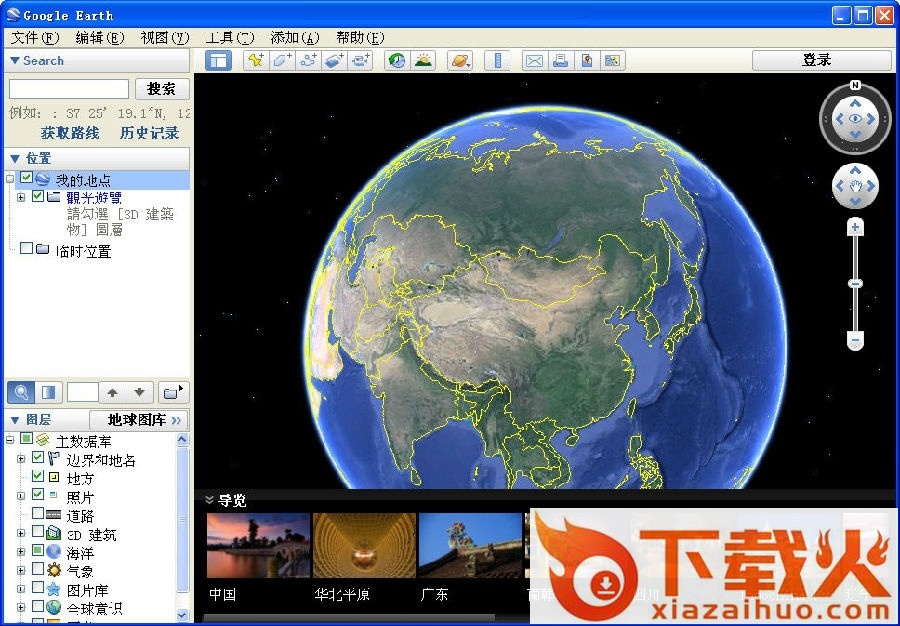Enable 气象 layer checkbox

click(38, 569)
